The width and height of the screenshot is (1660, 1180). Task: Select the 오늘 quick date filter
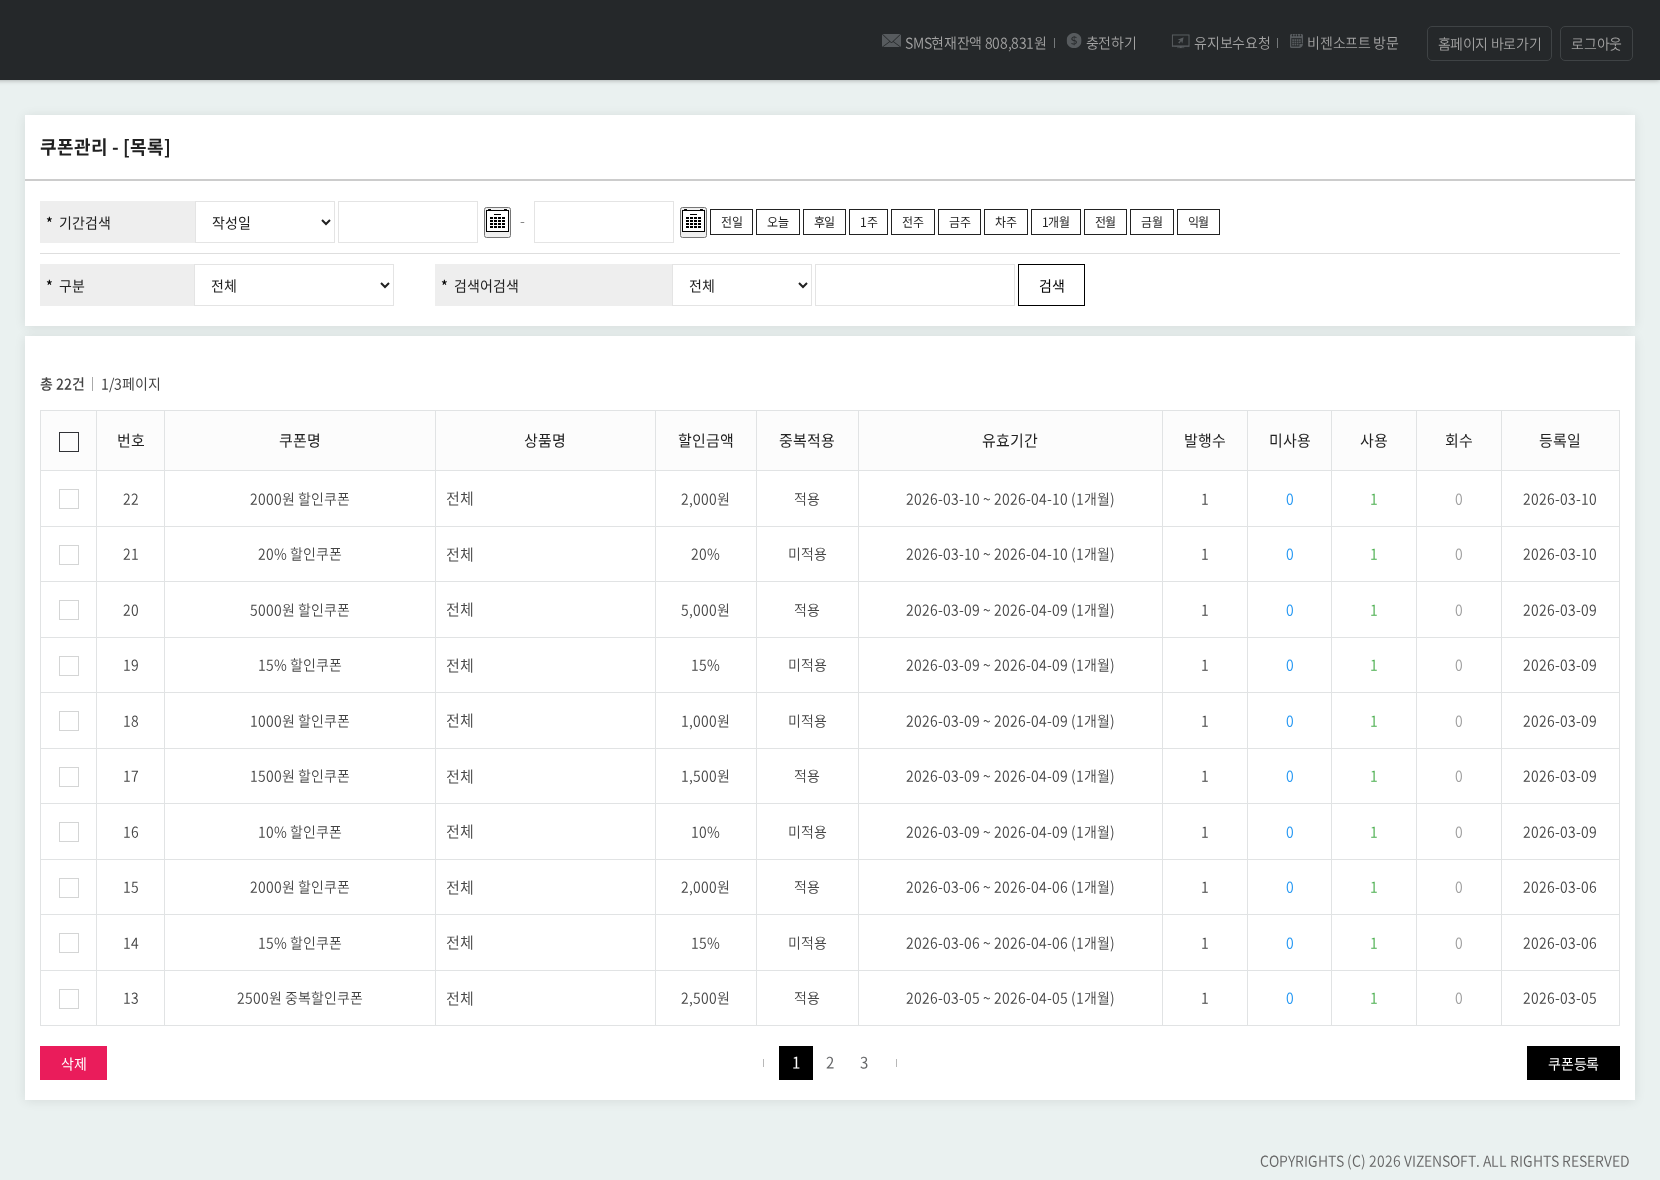pos(778,222)
